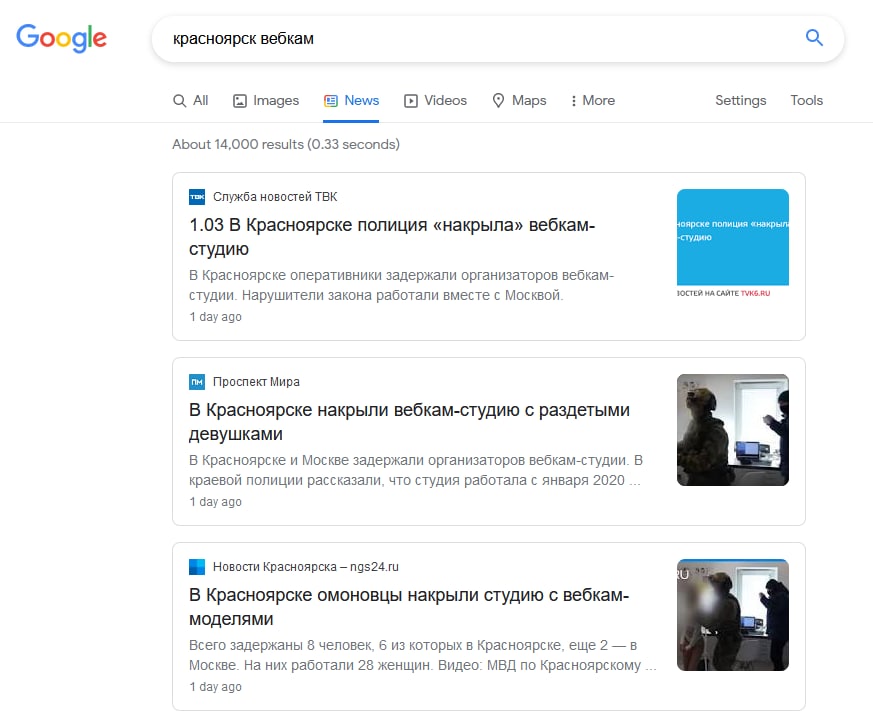The image size is (873, 721).
Task: Open the Maps tab
Action: (519, 100)
